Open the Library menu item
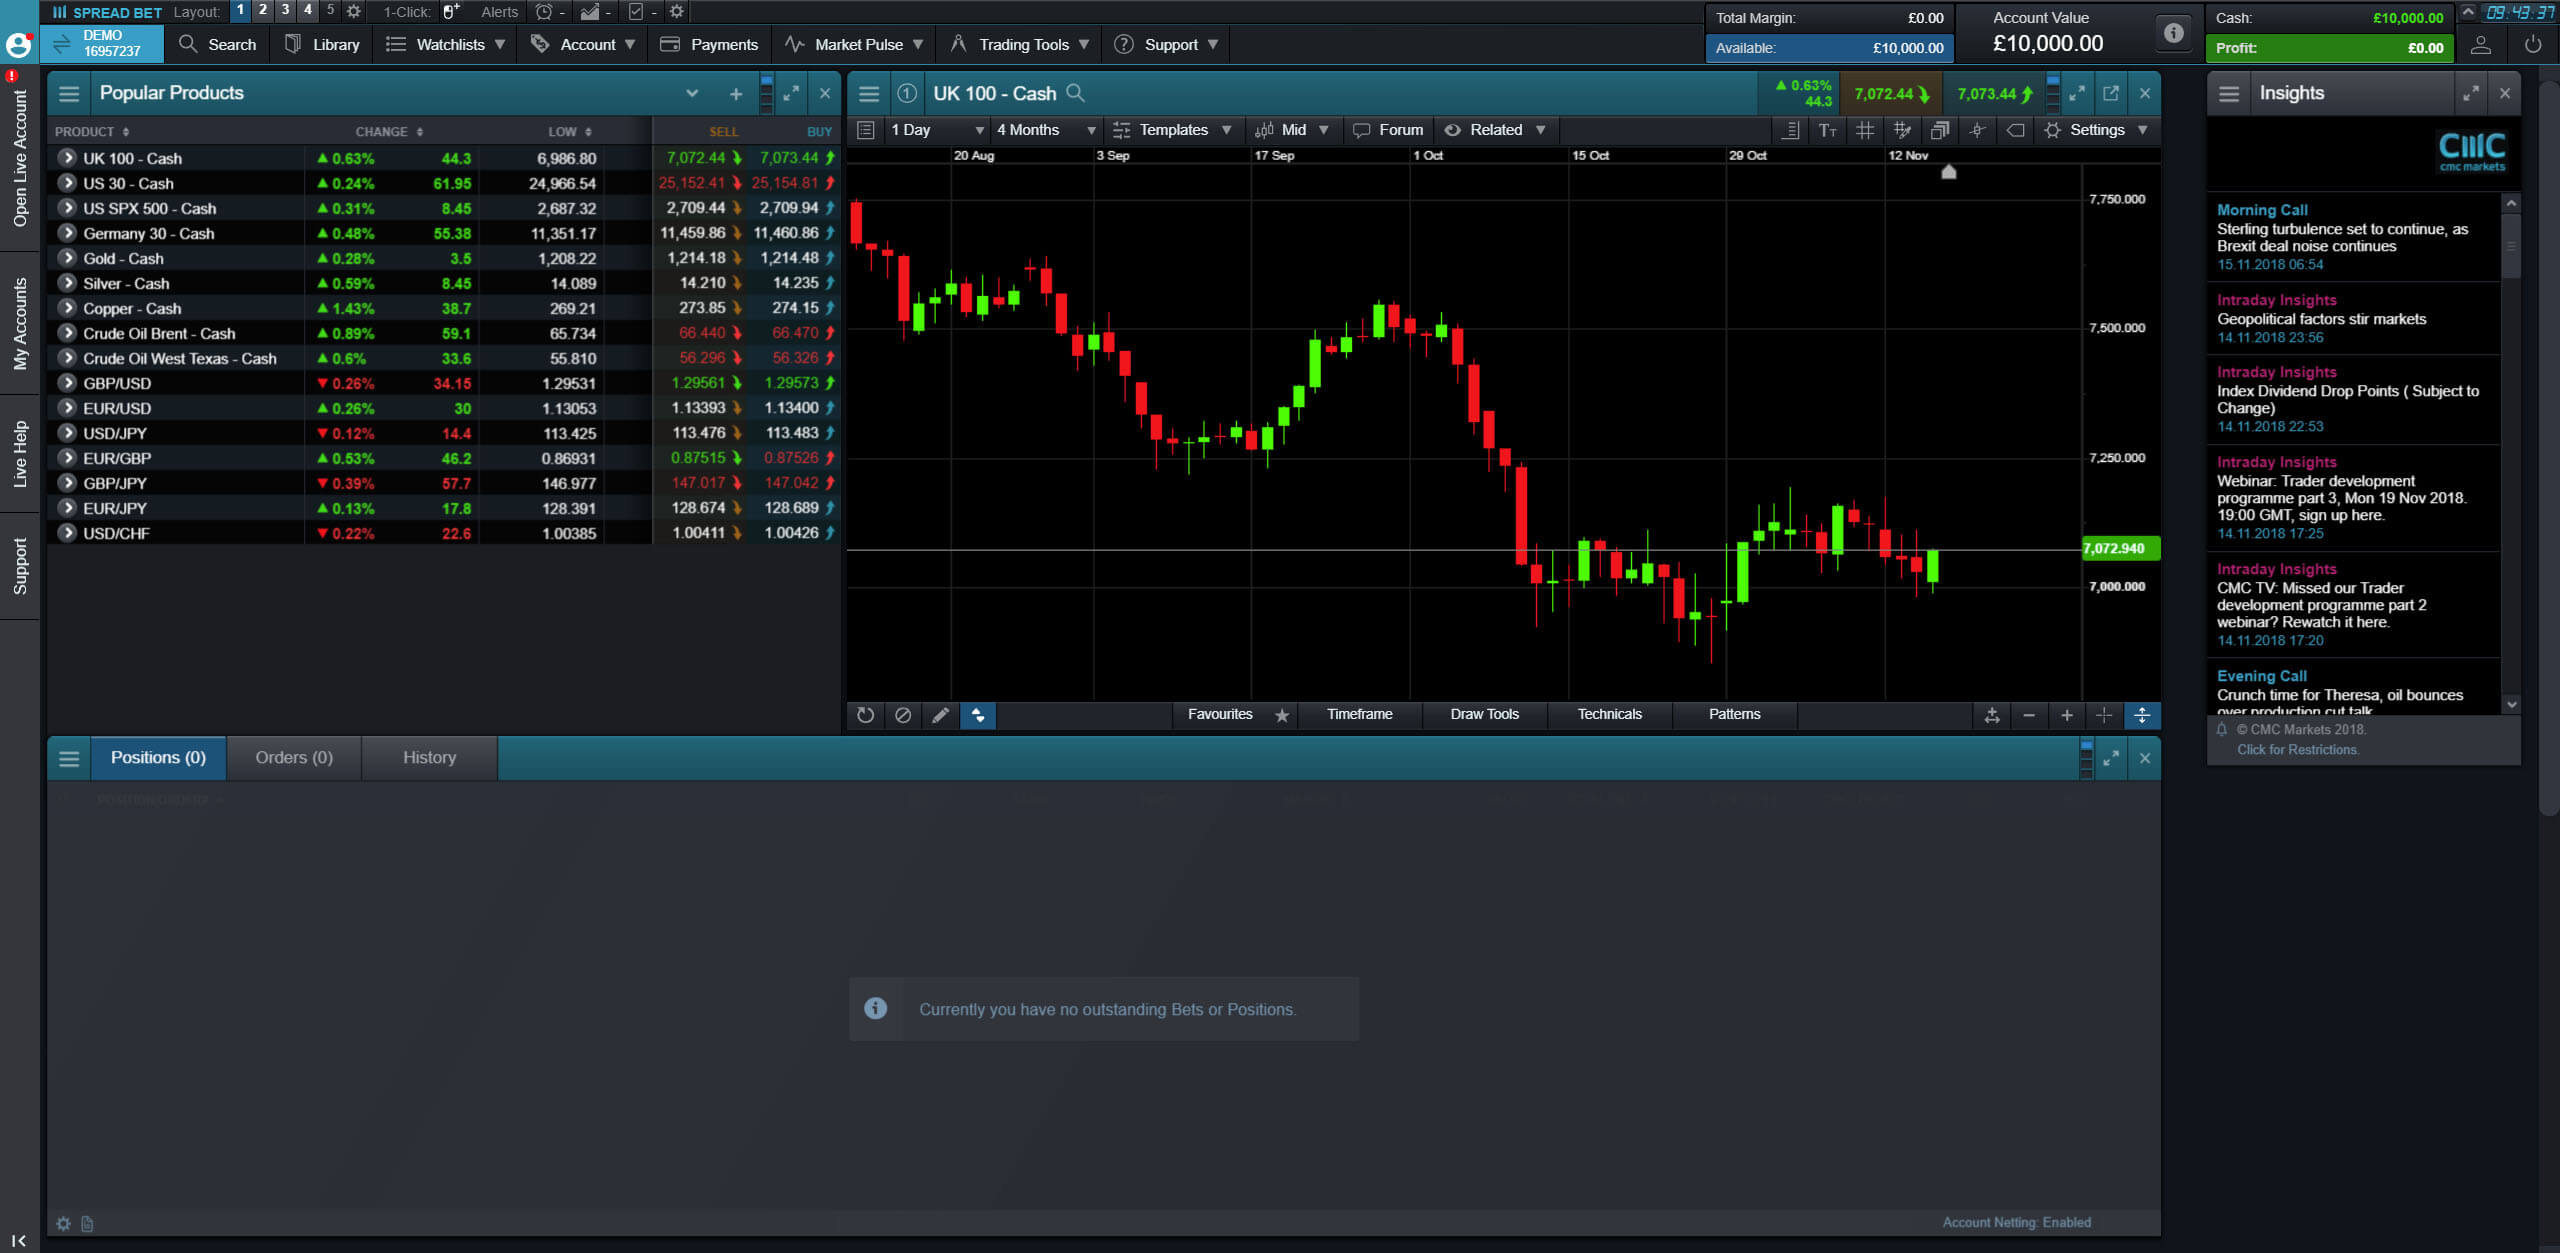Viewport: 2560px width, 1253px height. click(x=322, y=45)
